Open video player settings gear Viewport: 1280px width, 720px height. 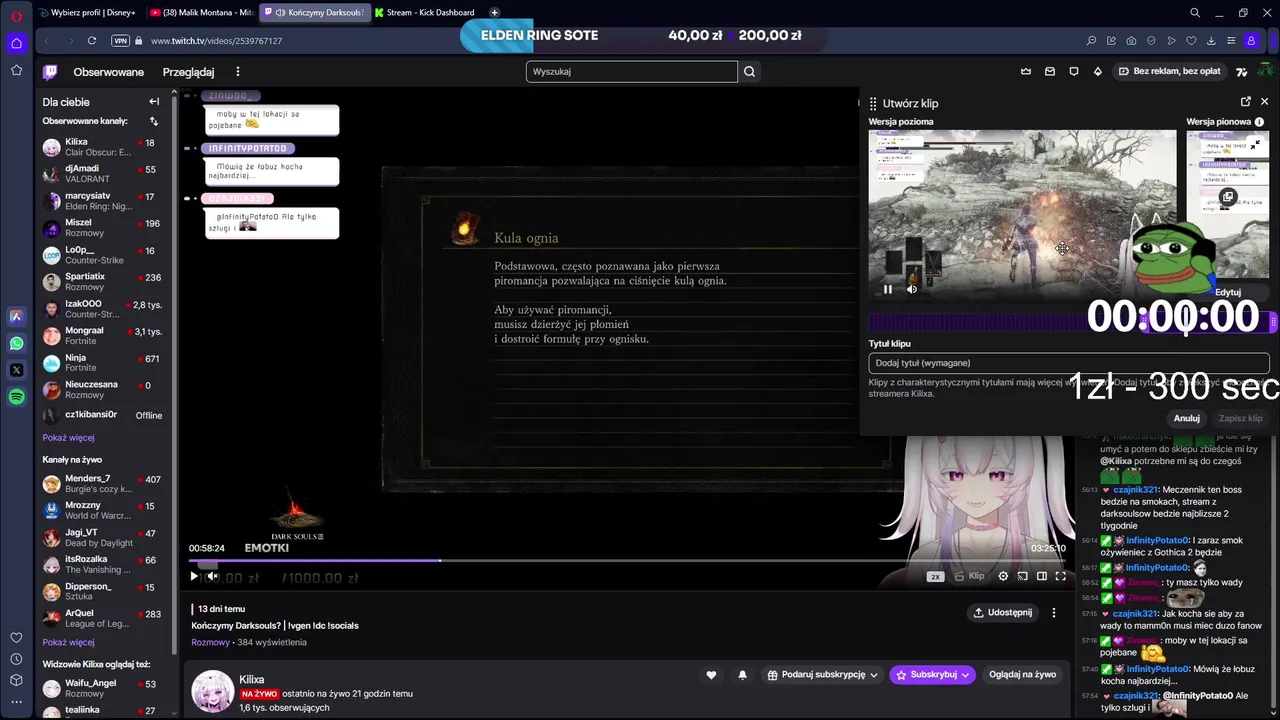click(1003, 576)
